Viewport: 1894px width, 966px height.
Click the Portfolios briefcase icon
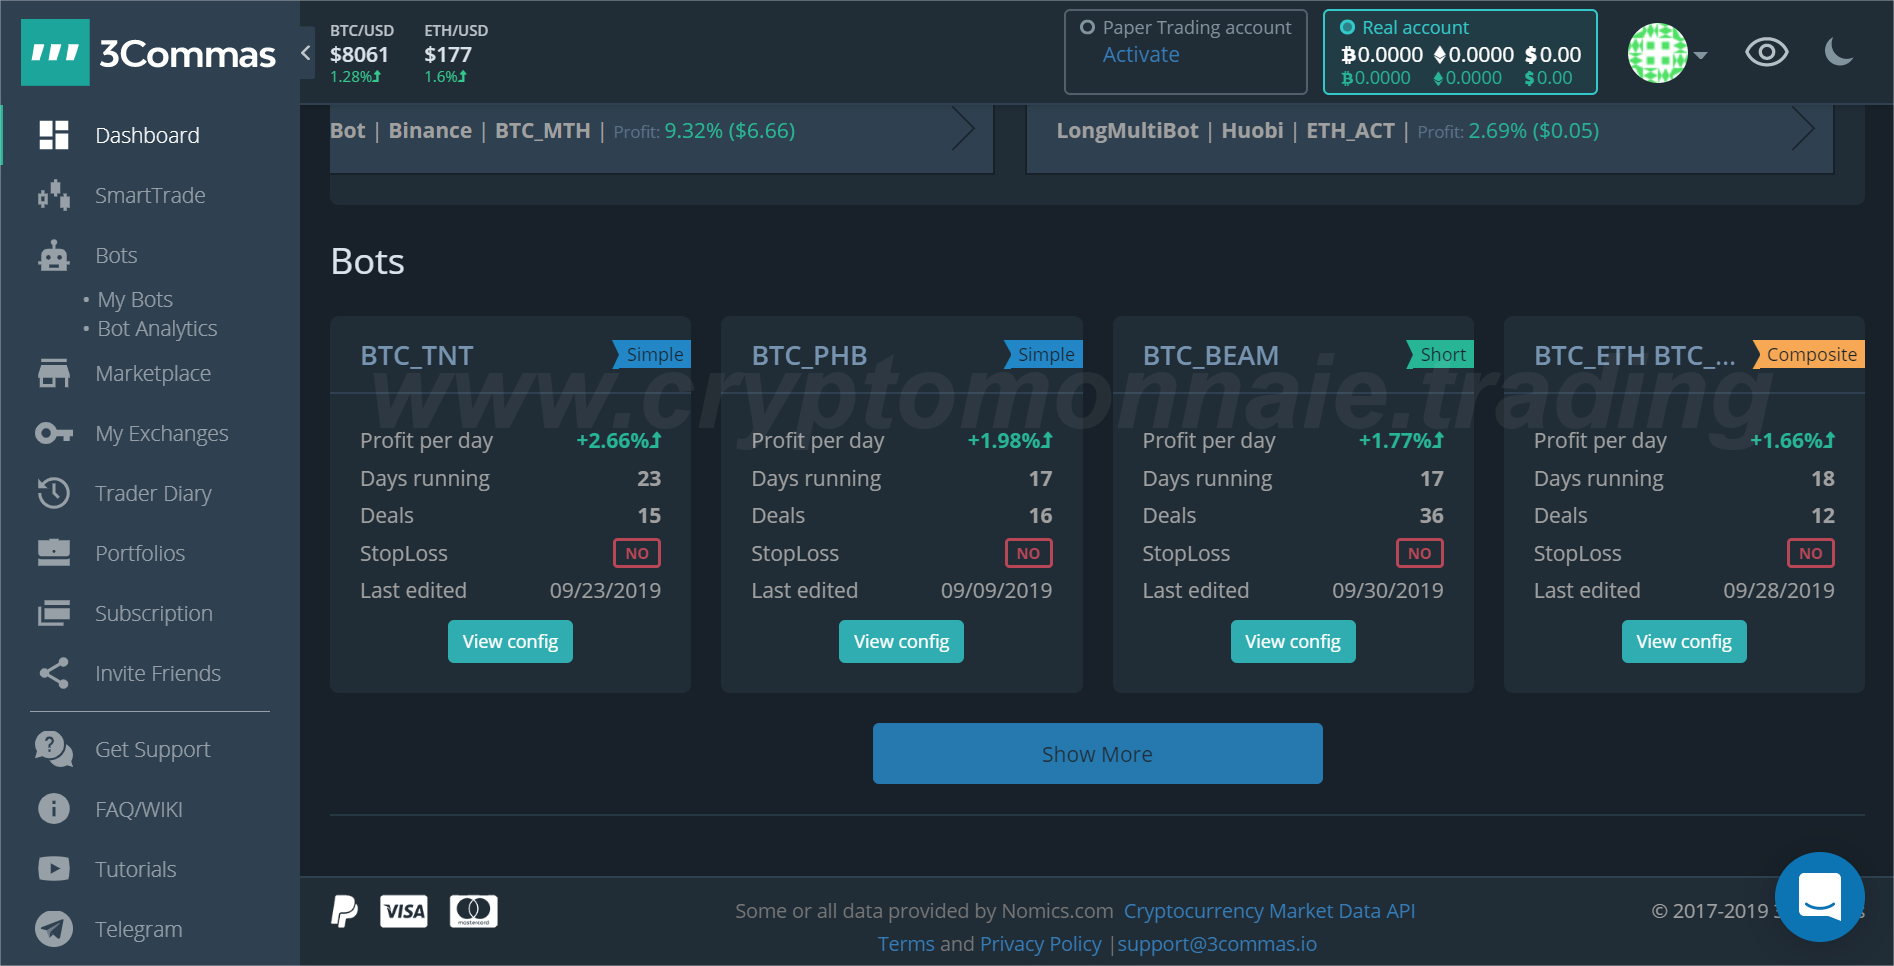tap(54, 553)
